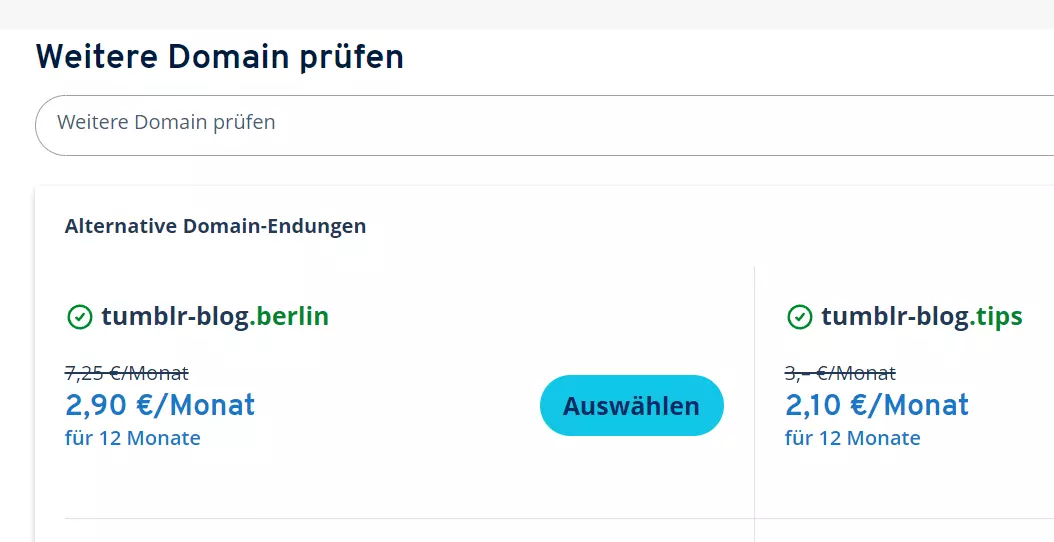Click the green checkmark beside tumblr-blog.berlin

click(79, 317)
